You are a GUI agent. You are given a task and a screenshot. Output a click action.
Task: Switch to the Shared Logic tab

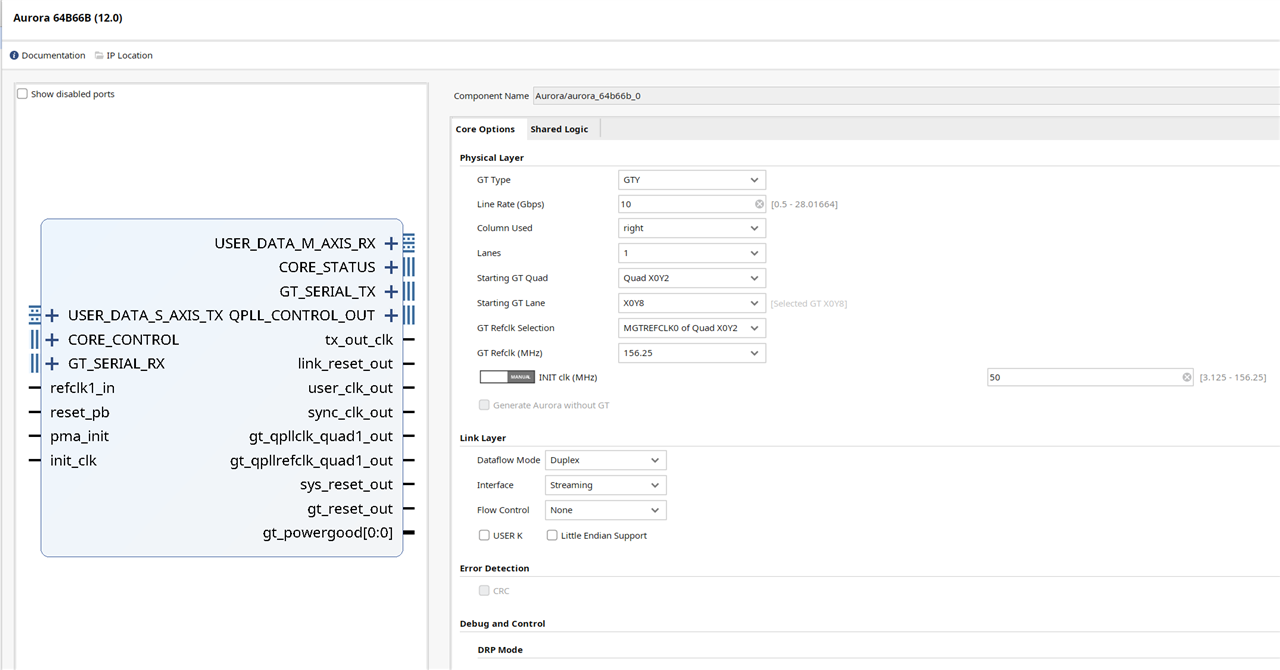[x=559, y=129]
